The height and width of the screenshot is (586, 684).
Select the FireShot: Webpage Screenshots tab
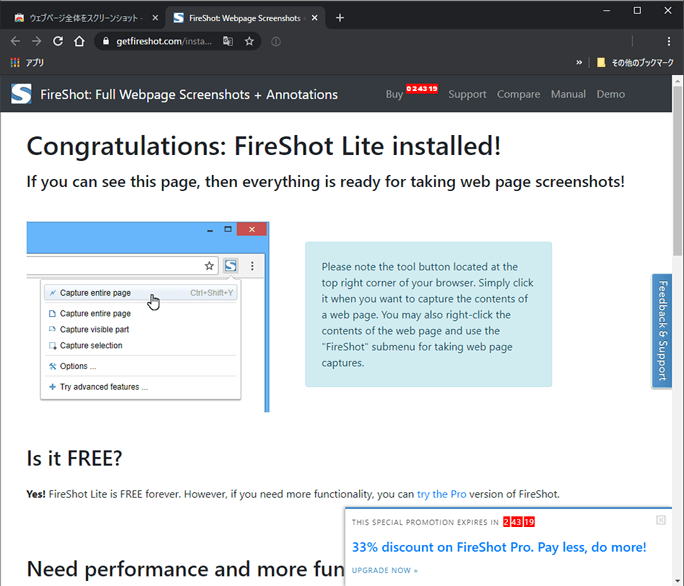coord(244,18)
